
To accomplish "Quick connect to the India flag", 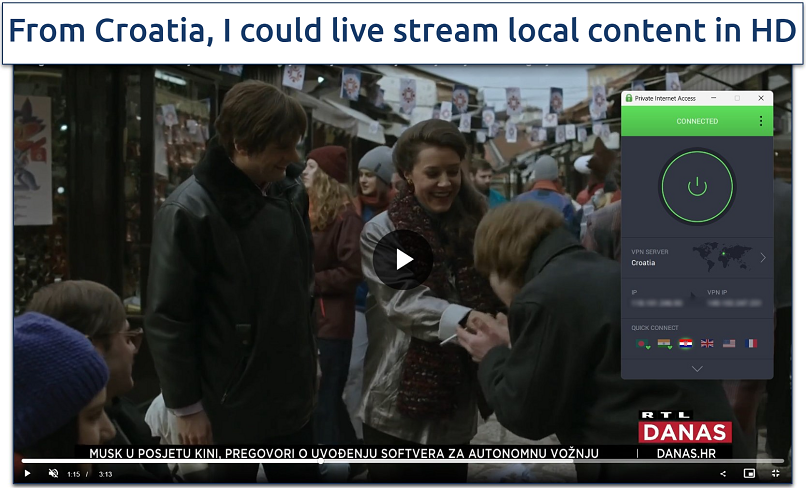I will (665, 344).
